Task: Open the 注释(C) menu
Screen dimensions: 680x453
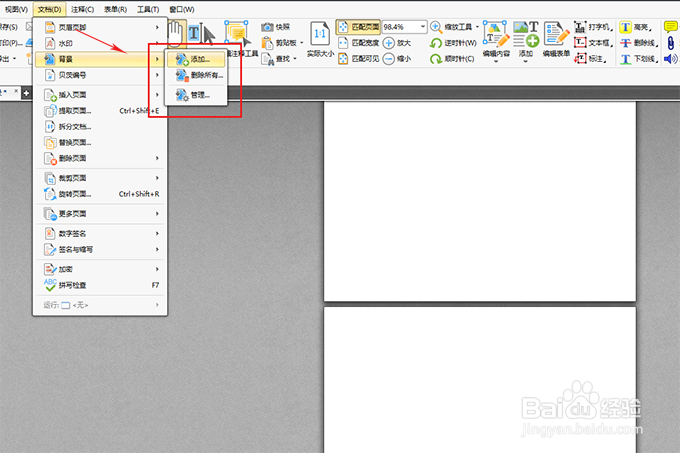Action: pos(82,9)
